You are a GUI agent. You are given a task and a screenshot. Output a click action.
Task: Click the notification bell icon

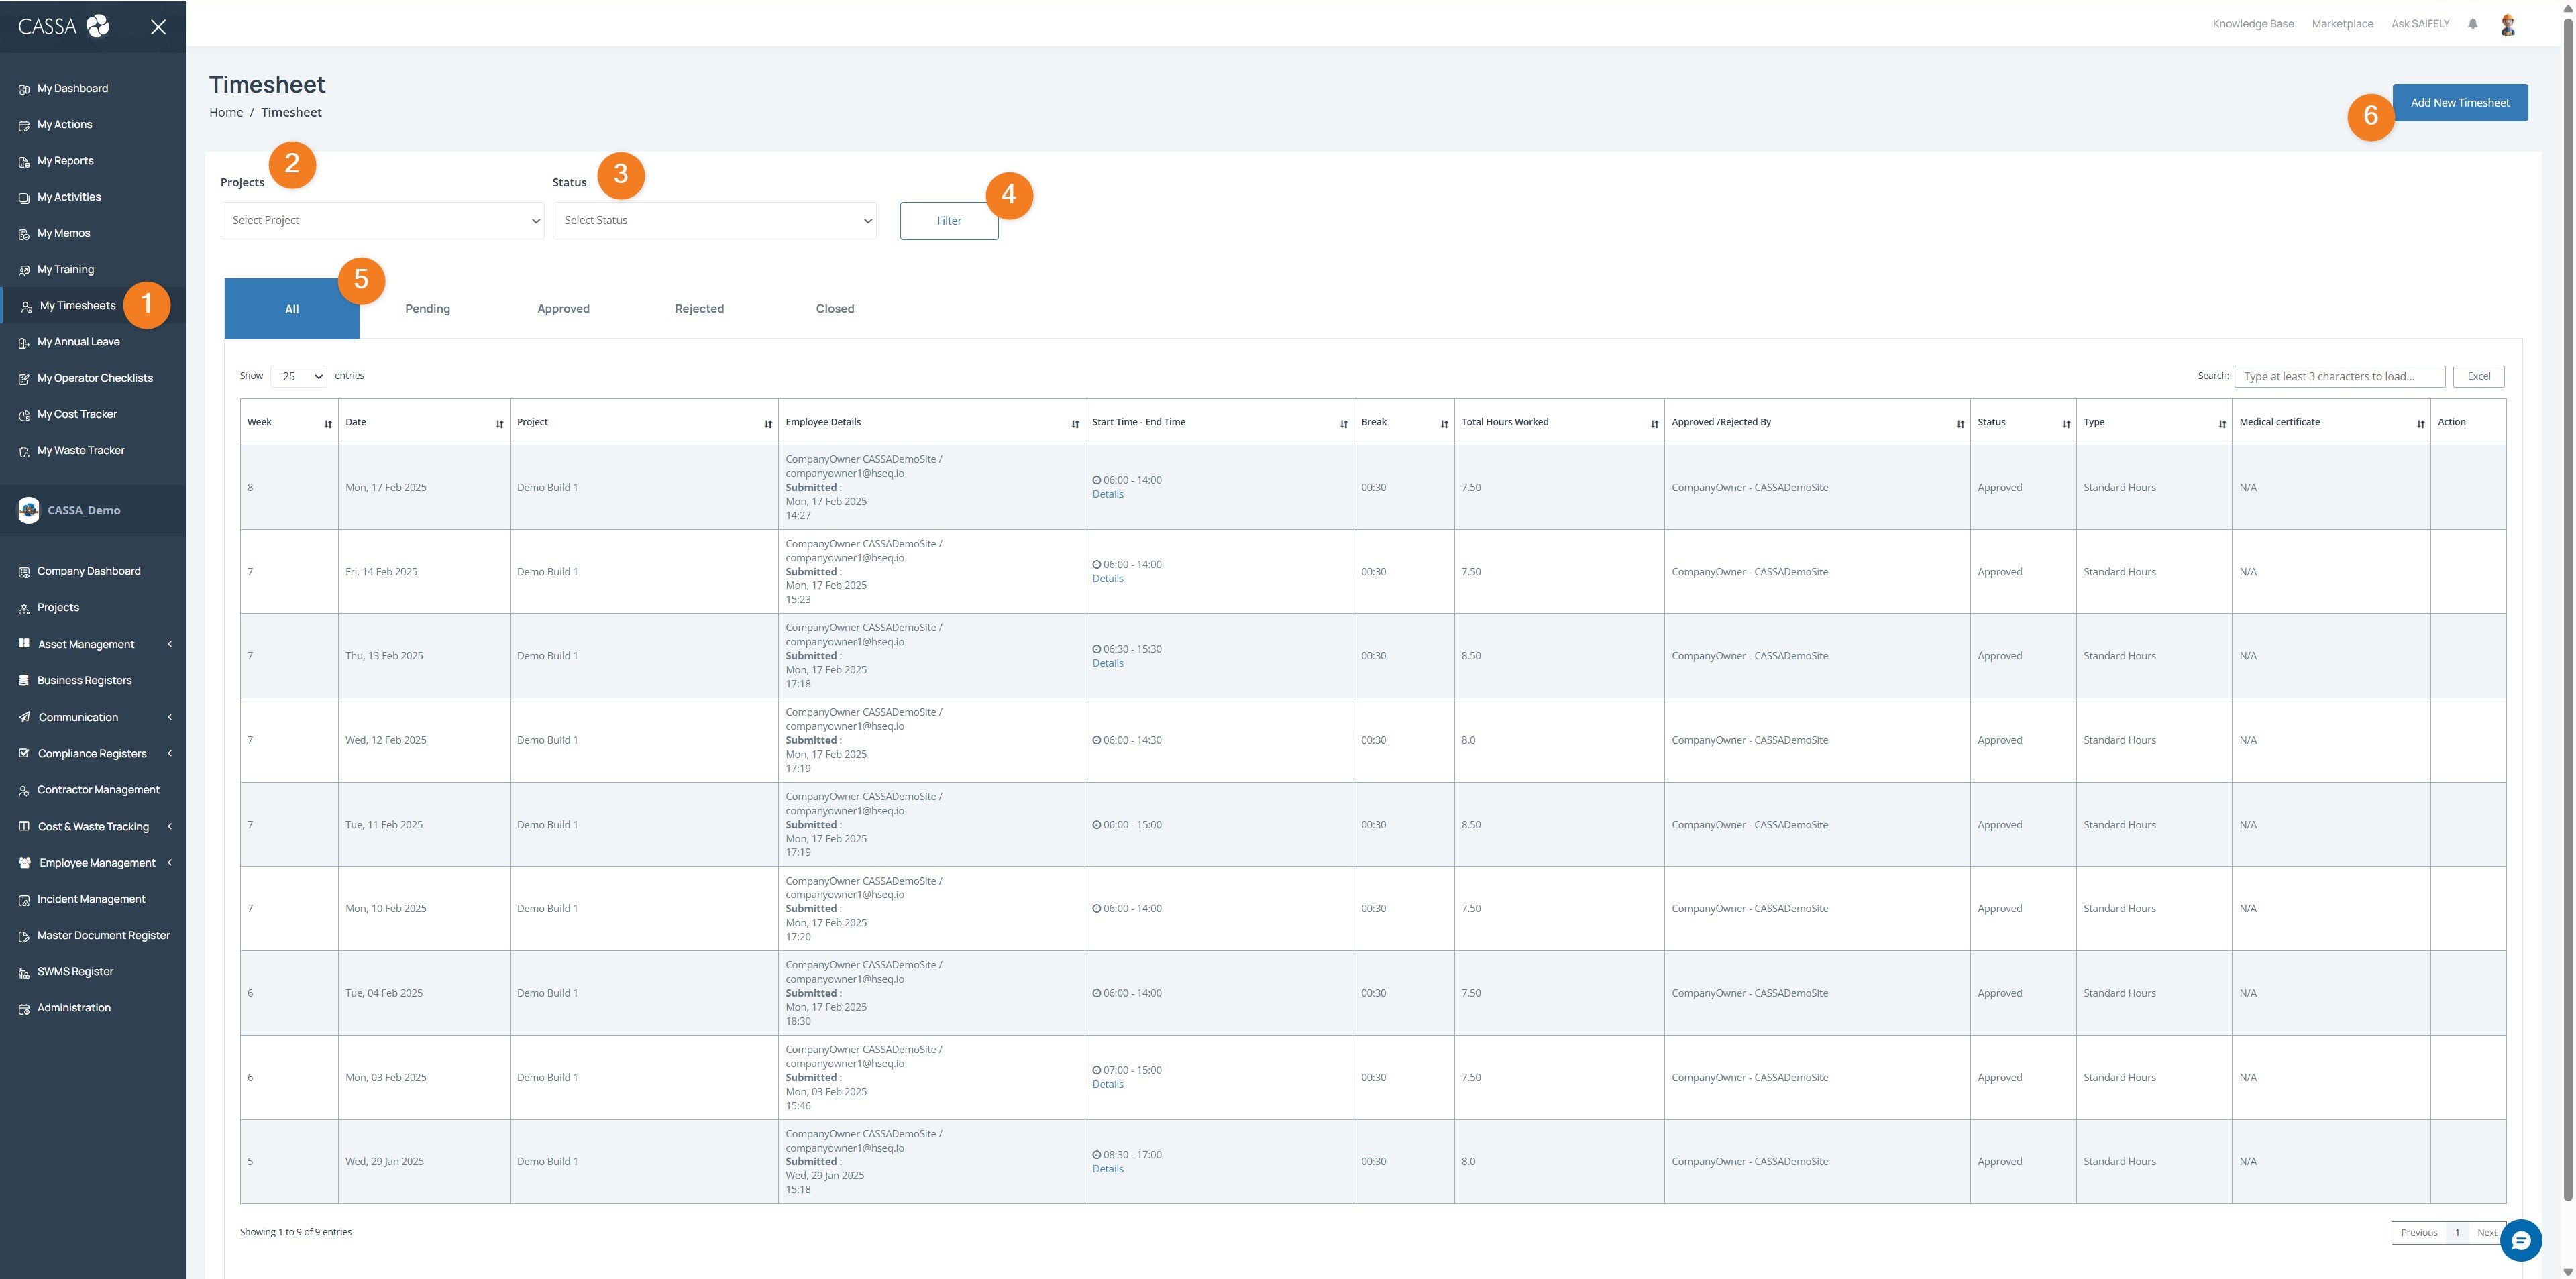2472,24
